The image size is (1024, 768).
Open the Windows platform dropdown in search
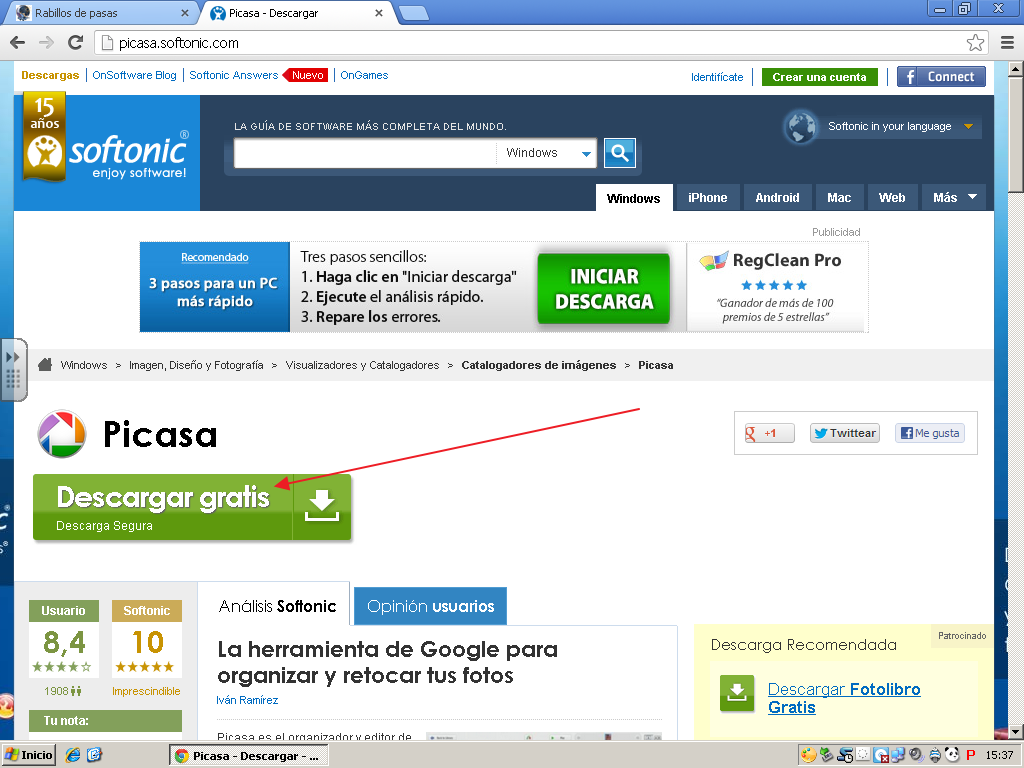pyautogui.click(x=547, y=153)
